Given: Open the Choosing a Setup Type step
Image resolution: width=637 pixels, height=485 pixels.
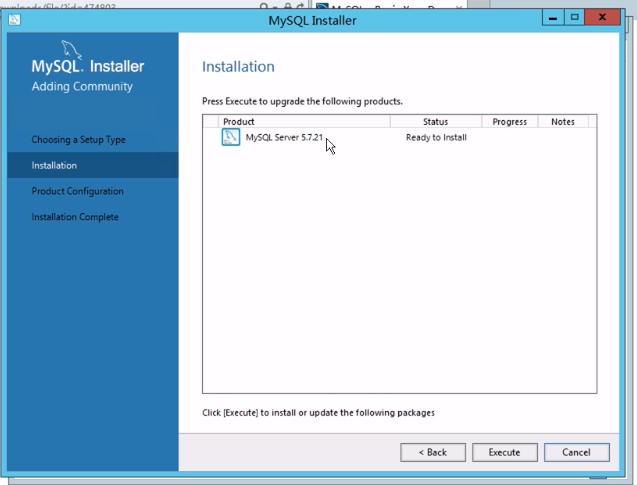Looking at the screenshot, I should [78, 140].
